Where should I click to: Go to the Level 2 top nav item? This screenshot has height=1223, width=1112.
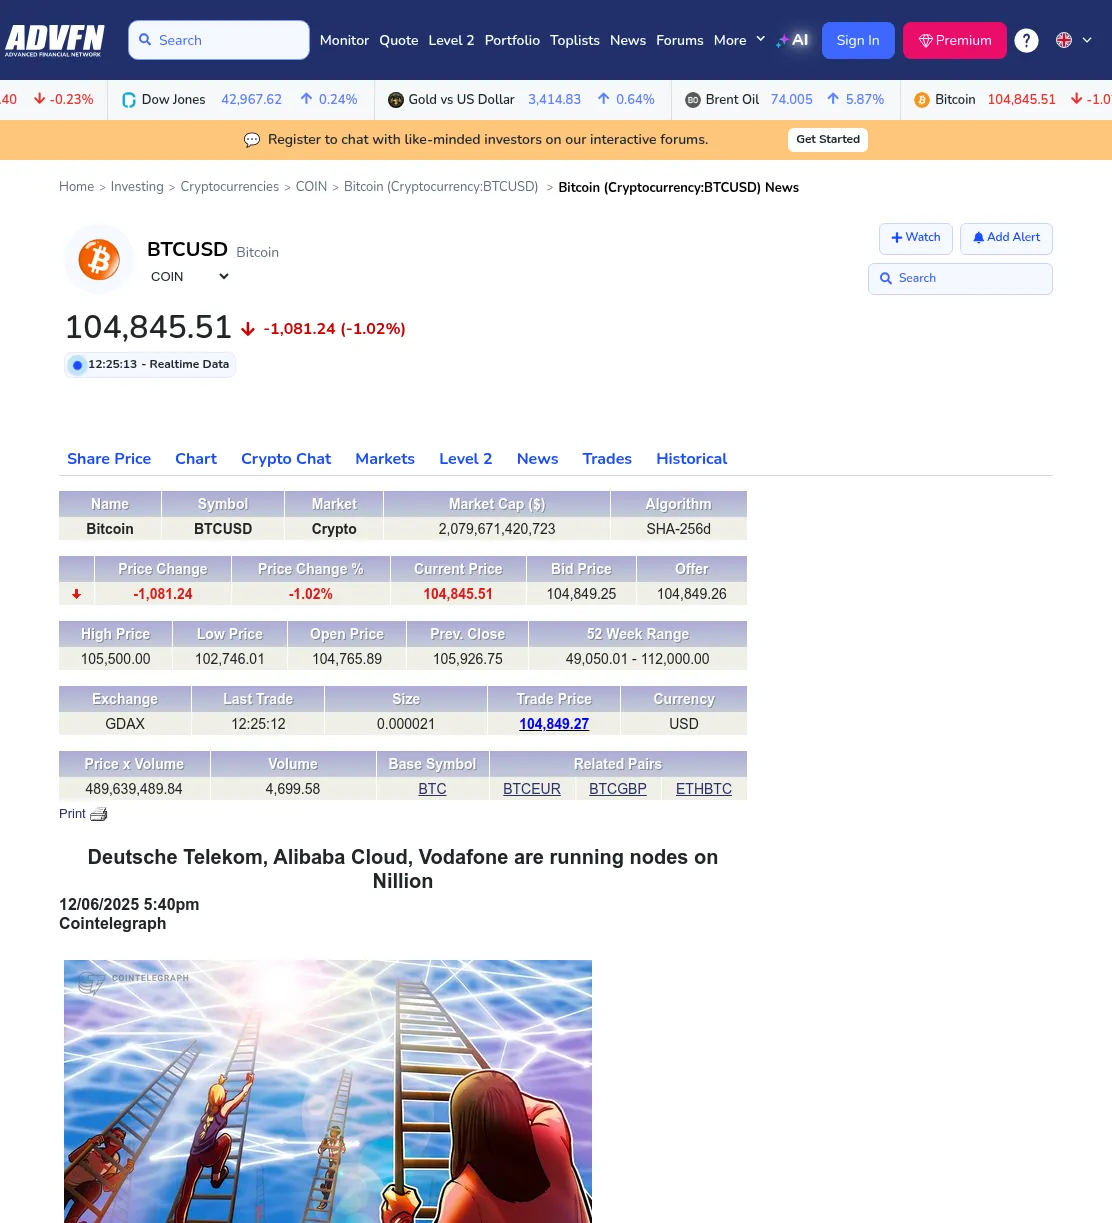[x=451, y=40]
